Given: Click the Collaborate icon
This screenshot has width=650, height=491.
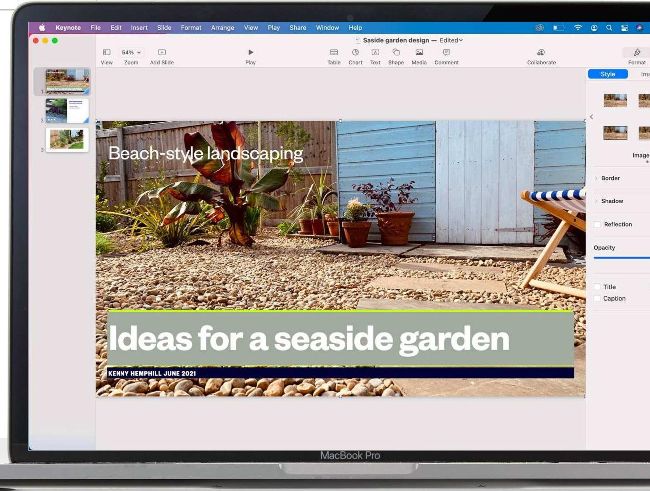Looking at the screenshot, I should (541, 52).
